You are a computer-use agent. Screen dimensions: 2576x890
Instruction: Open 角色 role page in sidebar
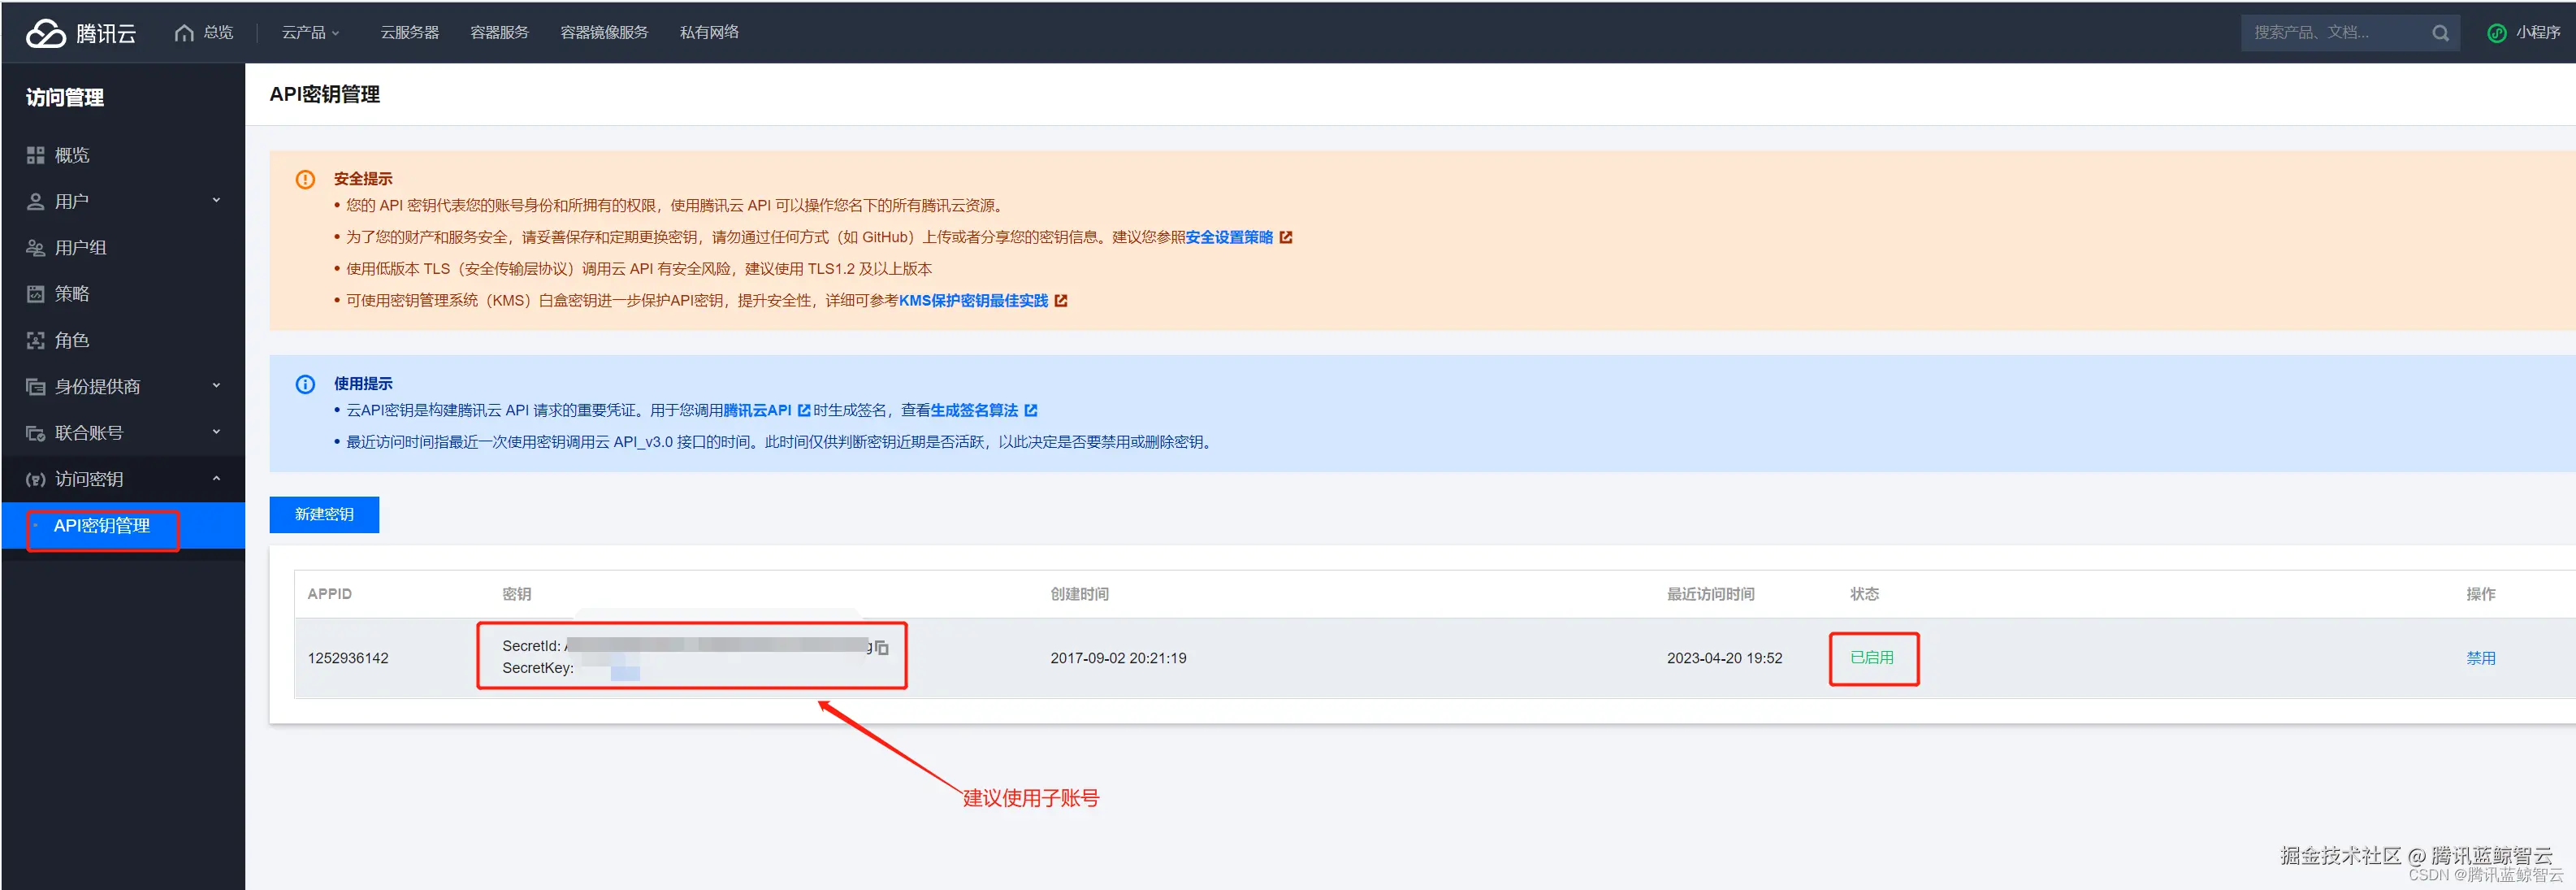click(x=72, y=341)
